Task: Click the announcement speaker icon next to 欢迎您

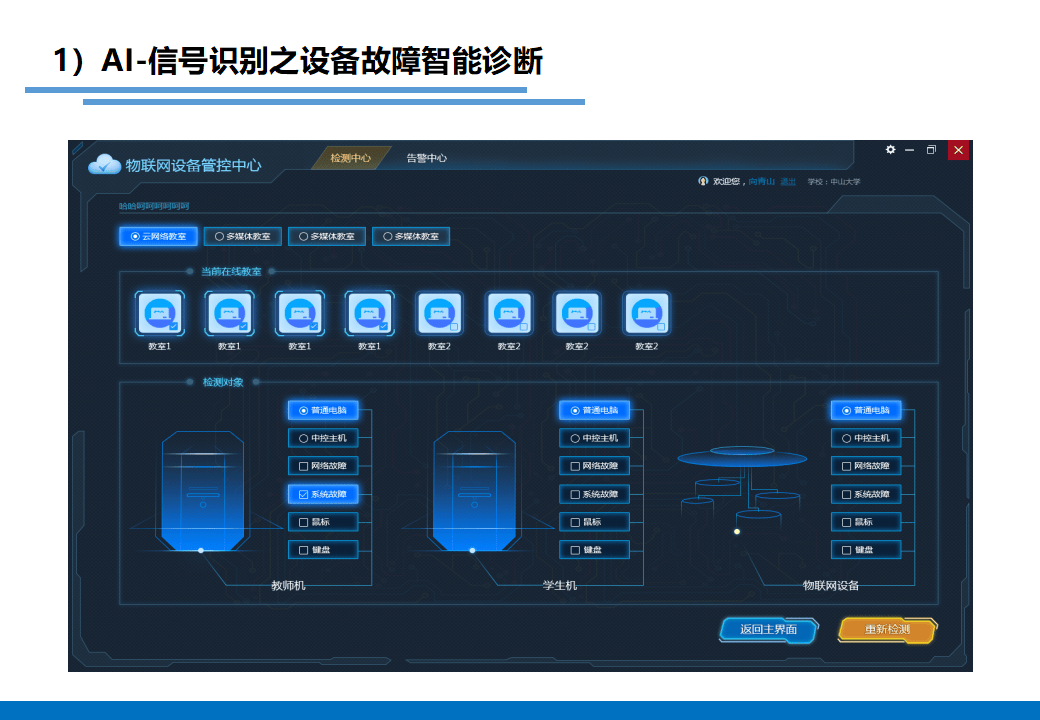Action: pos(701,180)
